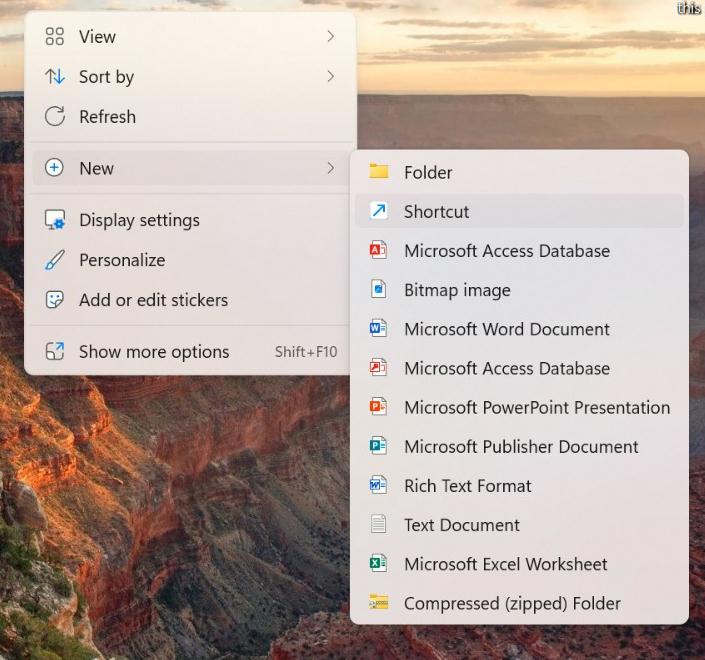705x660 pixels.
Task: Click the Text Document page icon
Action: tap(378, 525)
